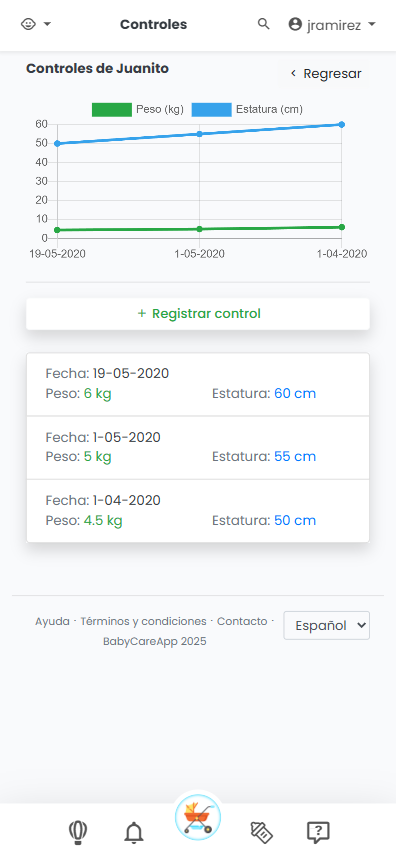Open the baby face selector icon

pyautogui.click(x=28, y=24)
